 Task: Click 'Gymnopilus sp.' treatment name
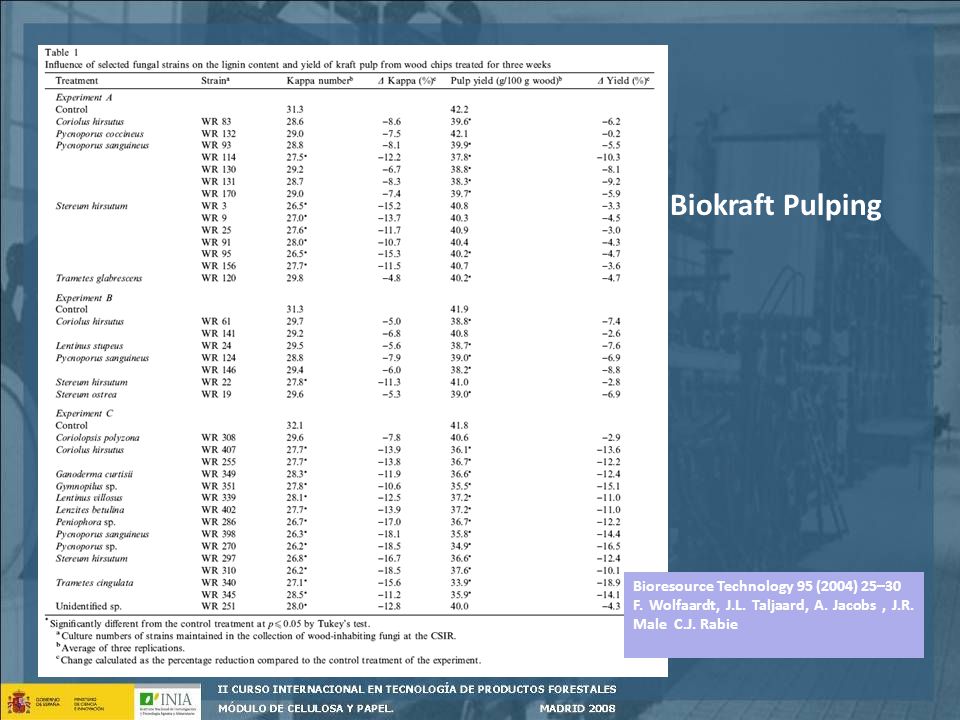click(86, 486)
